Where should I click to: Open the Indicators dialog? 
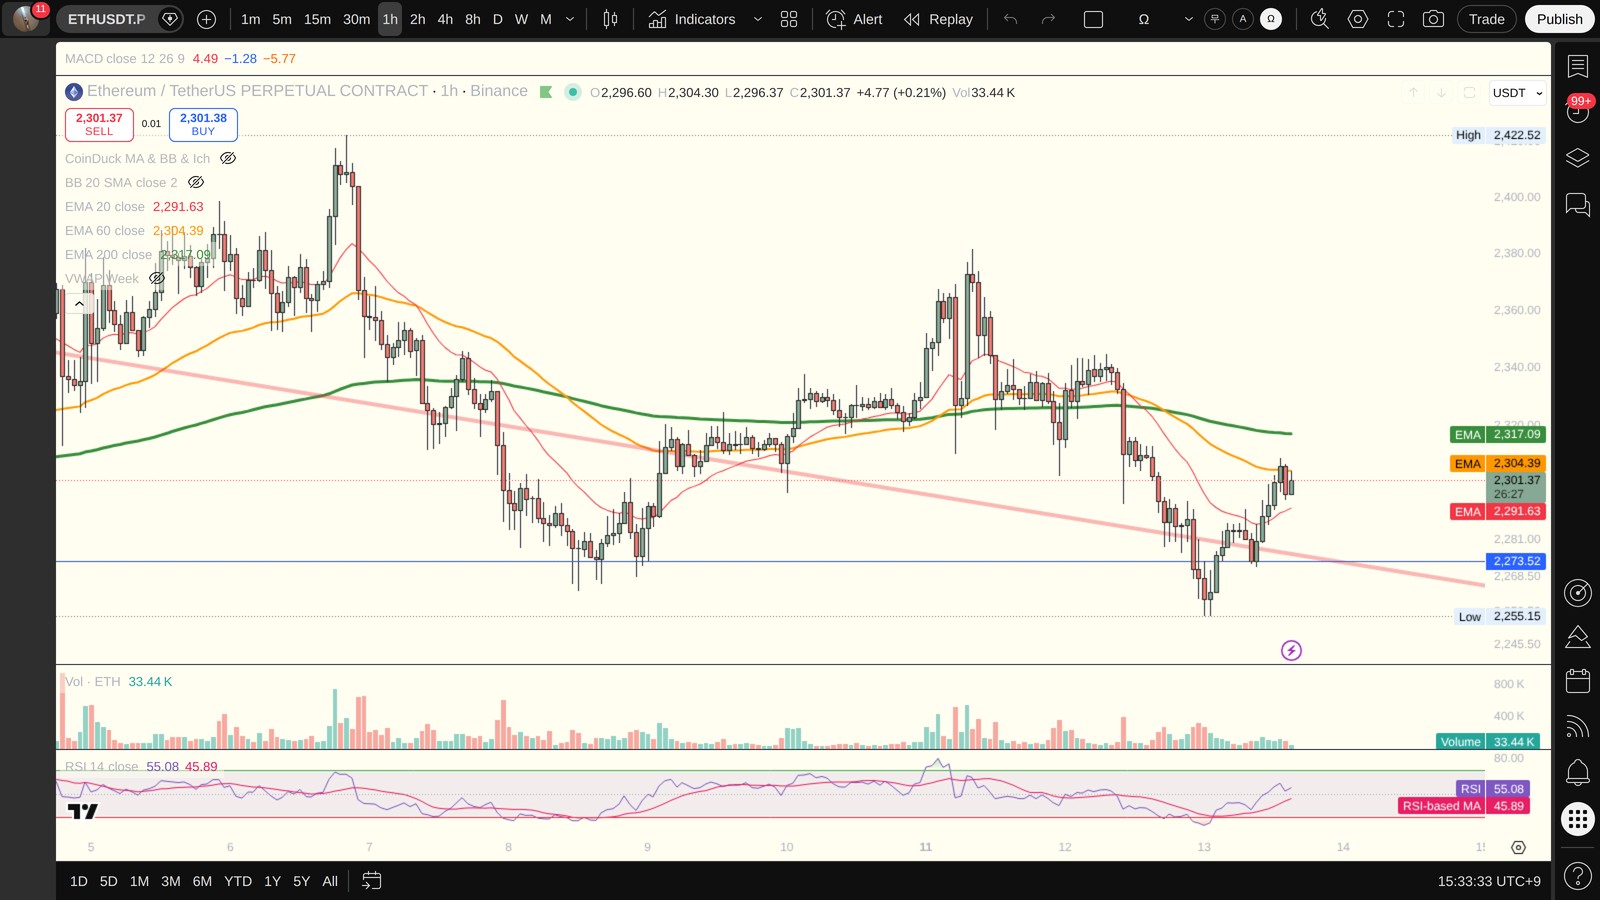(x=692, y=19)
